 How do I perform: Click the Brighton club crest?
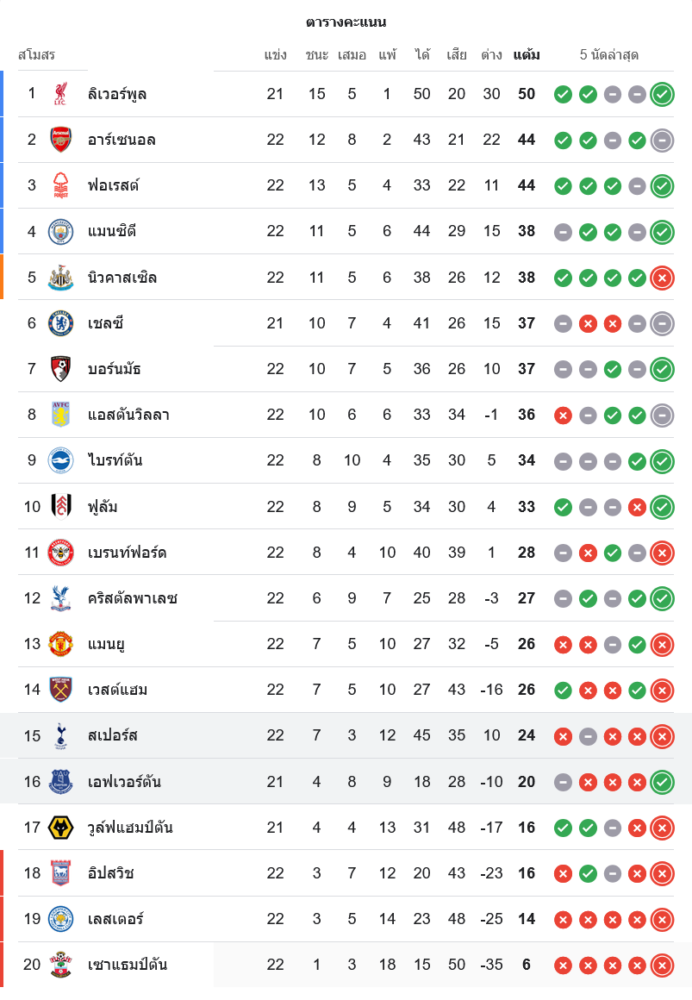(61, 461)
